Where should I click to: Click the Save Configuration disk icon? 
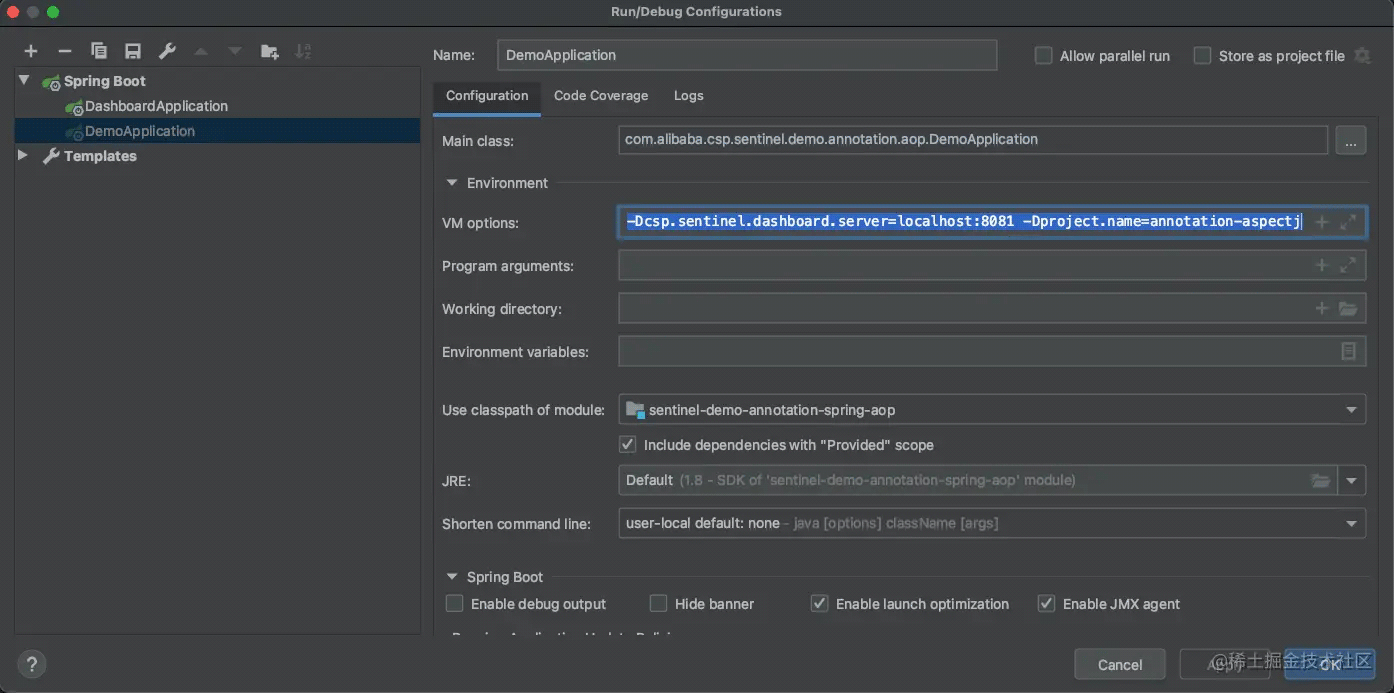[132, 51]
